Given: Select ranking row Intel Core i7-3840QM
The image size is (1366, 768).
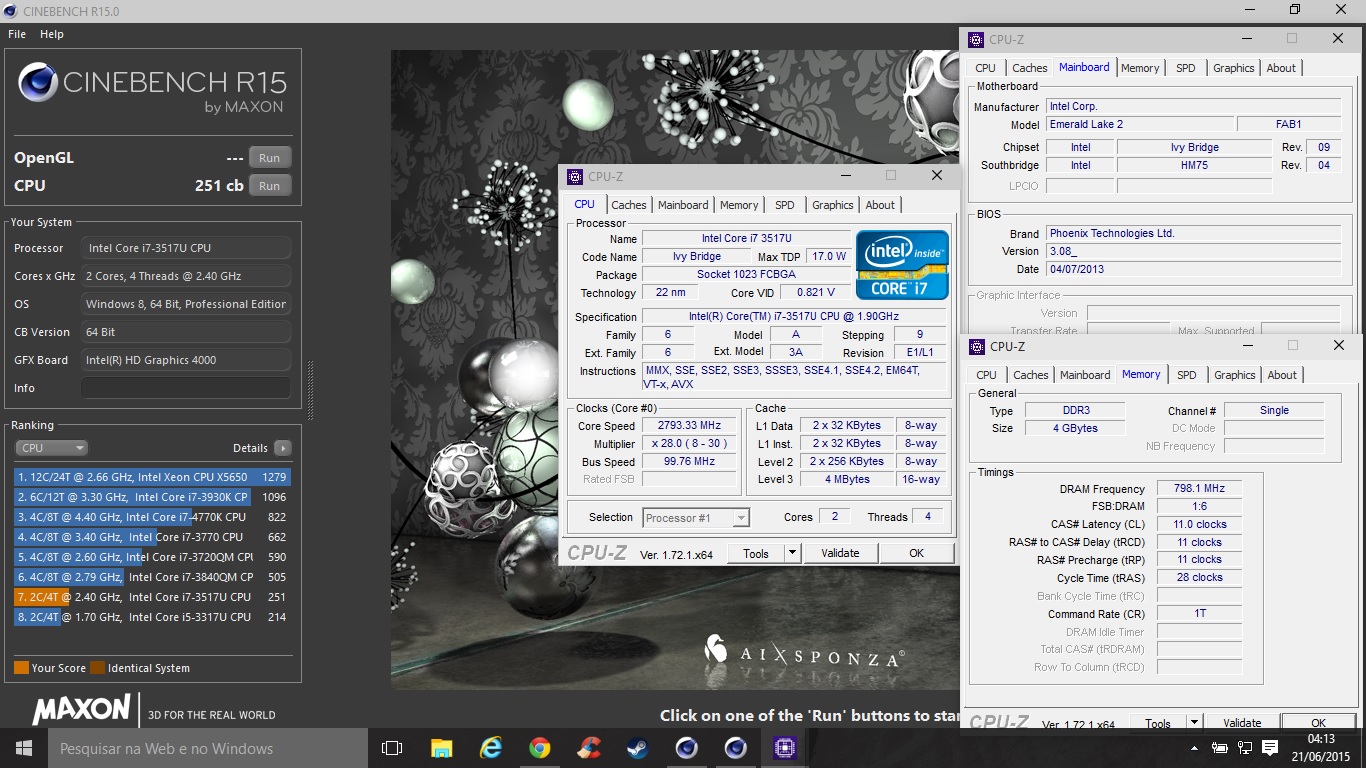Looking at the screenshot, I should [153, 577].
